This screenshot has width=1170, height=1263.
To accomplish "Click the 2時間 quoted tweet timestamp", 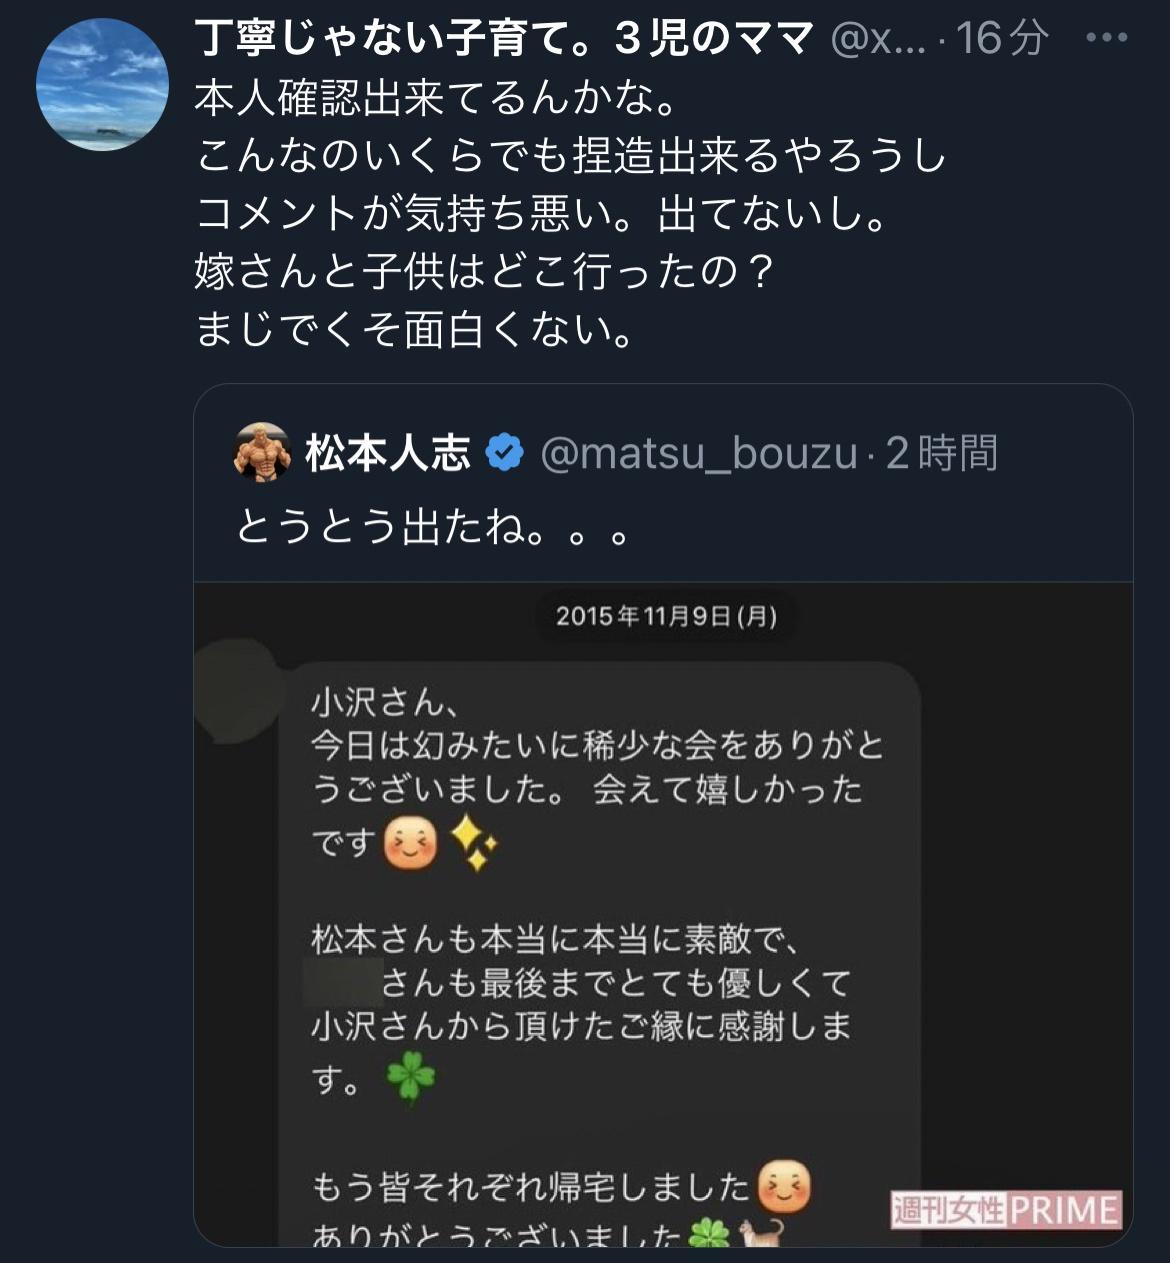I will (942, 454).
